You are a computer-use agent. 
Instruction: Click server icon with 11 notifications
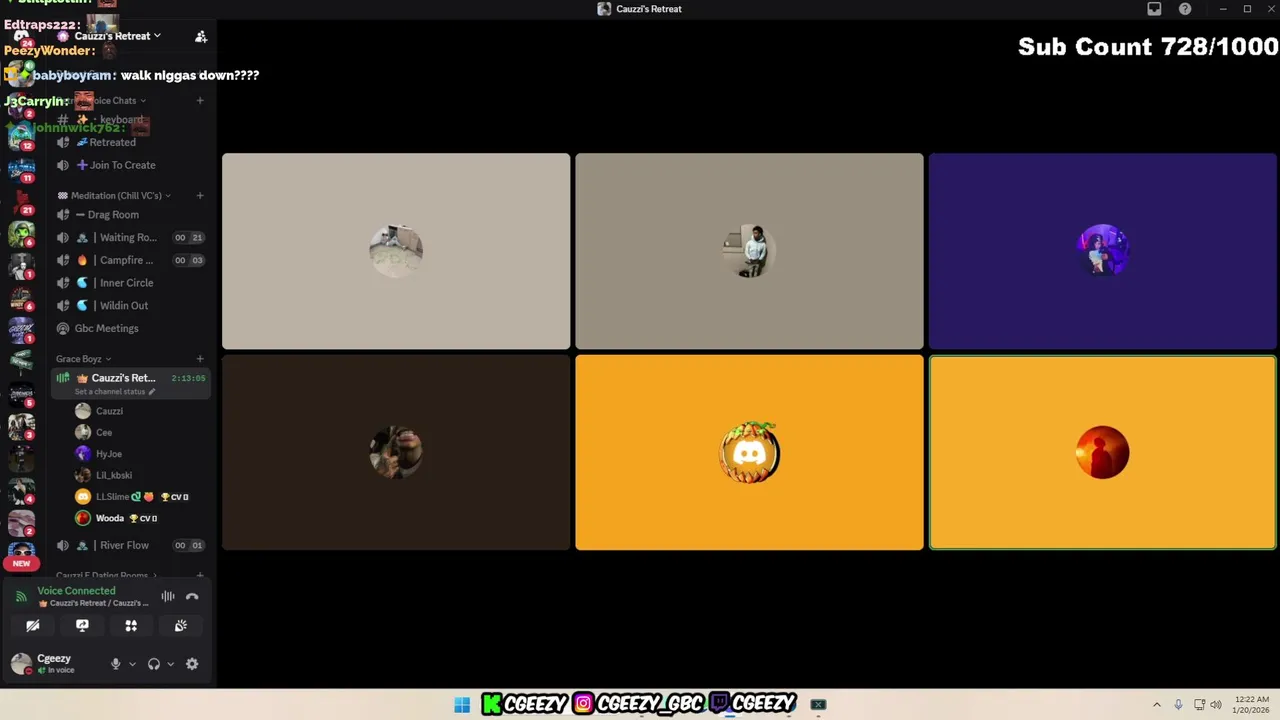click(x=21, y=168)
